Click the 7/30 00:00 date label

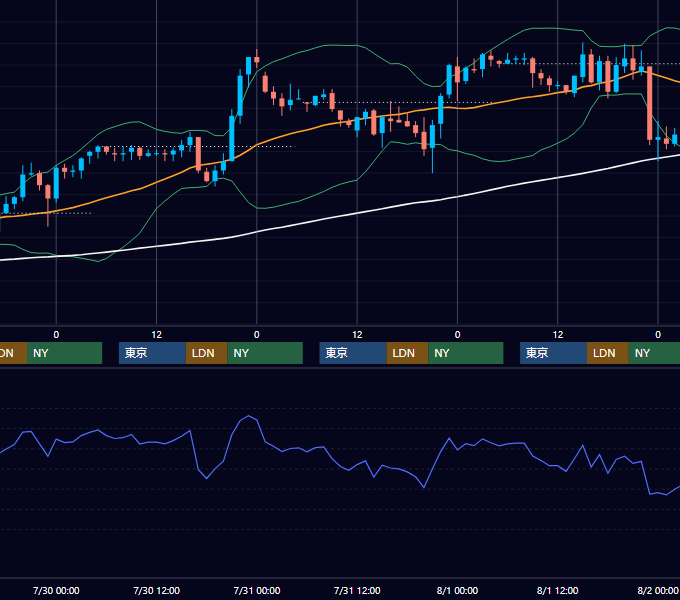coord(56,590)
